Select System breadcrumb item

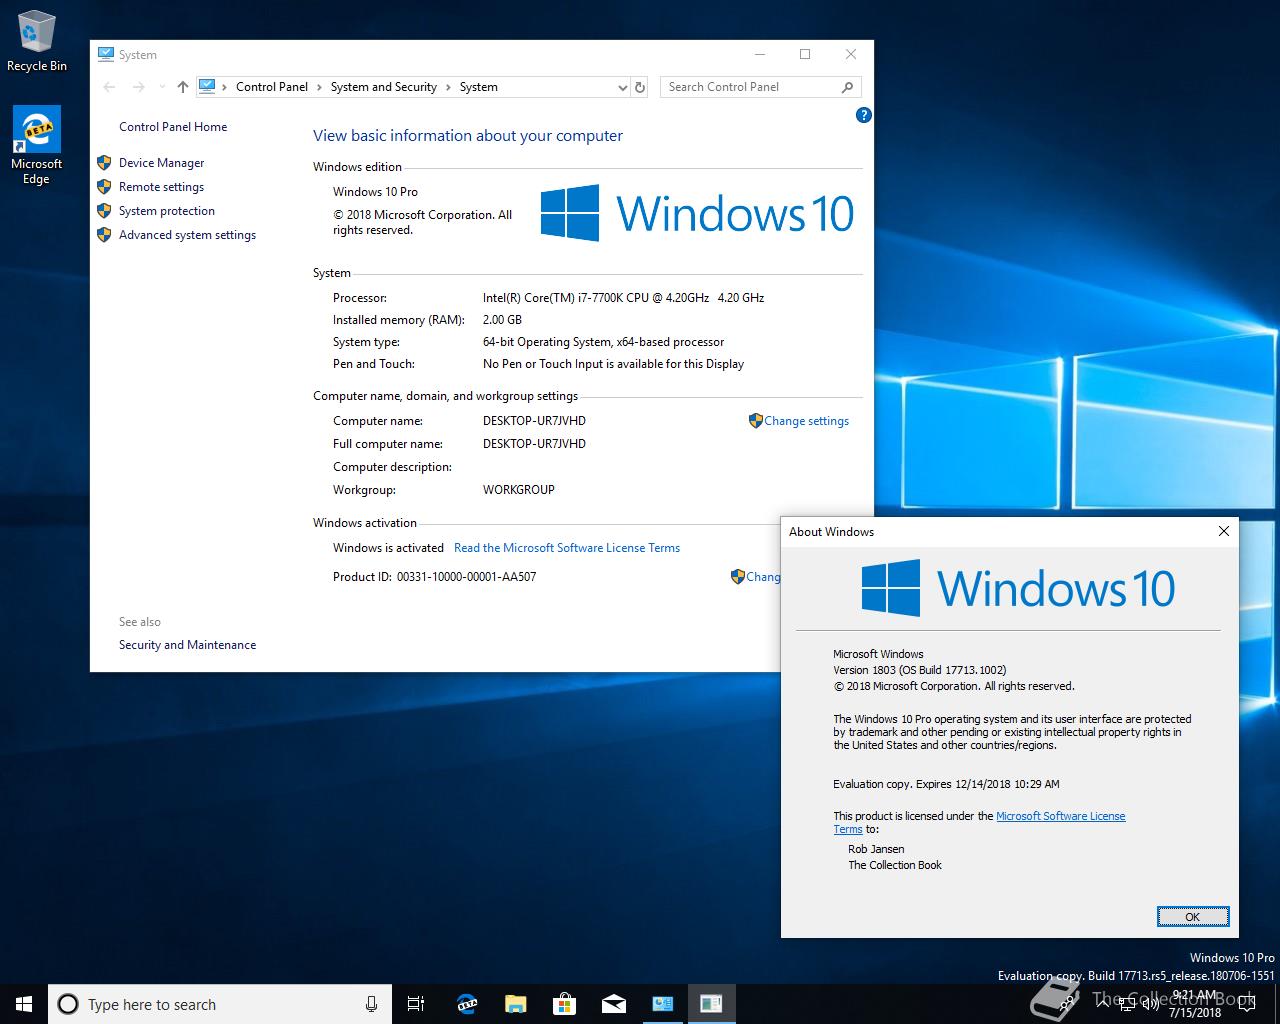coord(478,87)
